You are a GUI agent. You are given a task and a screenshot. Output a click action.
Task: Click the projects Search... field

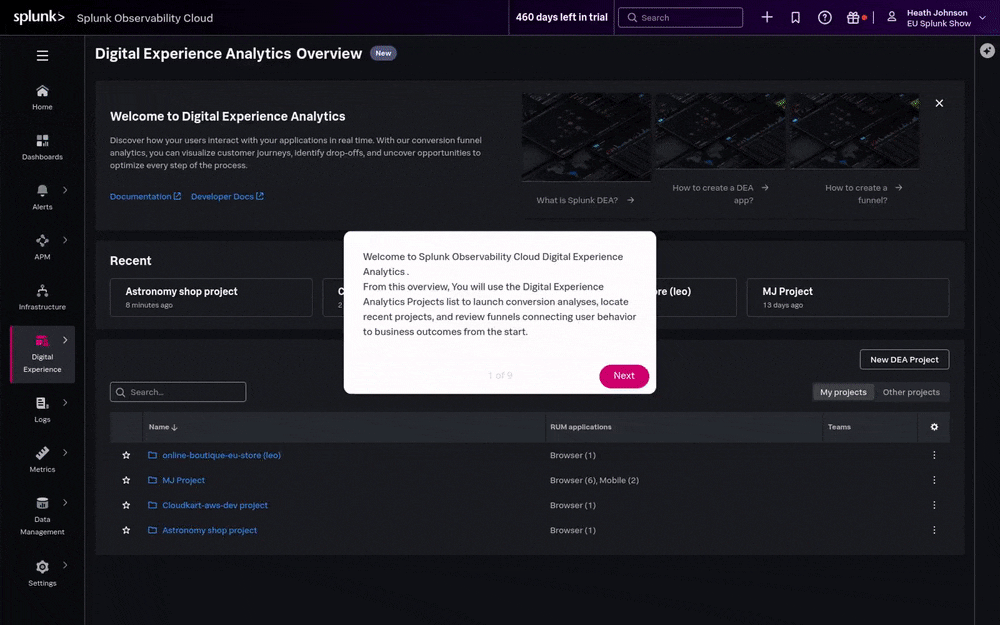(178, 392)
